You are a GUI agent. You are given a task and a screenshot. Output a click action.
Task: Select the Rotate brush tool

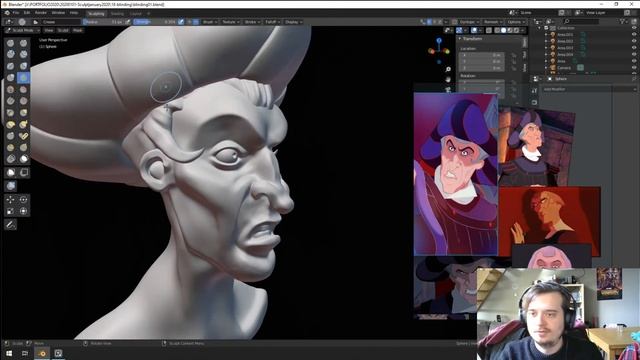point(24,147)
